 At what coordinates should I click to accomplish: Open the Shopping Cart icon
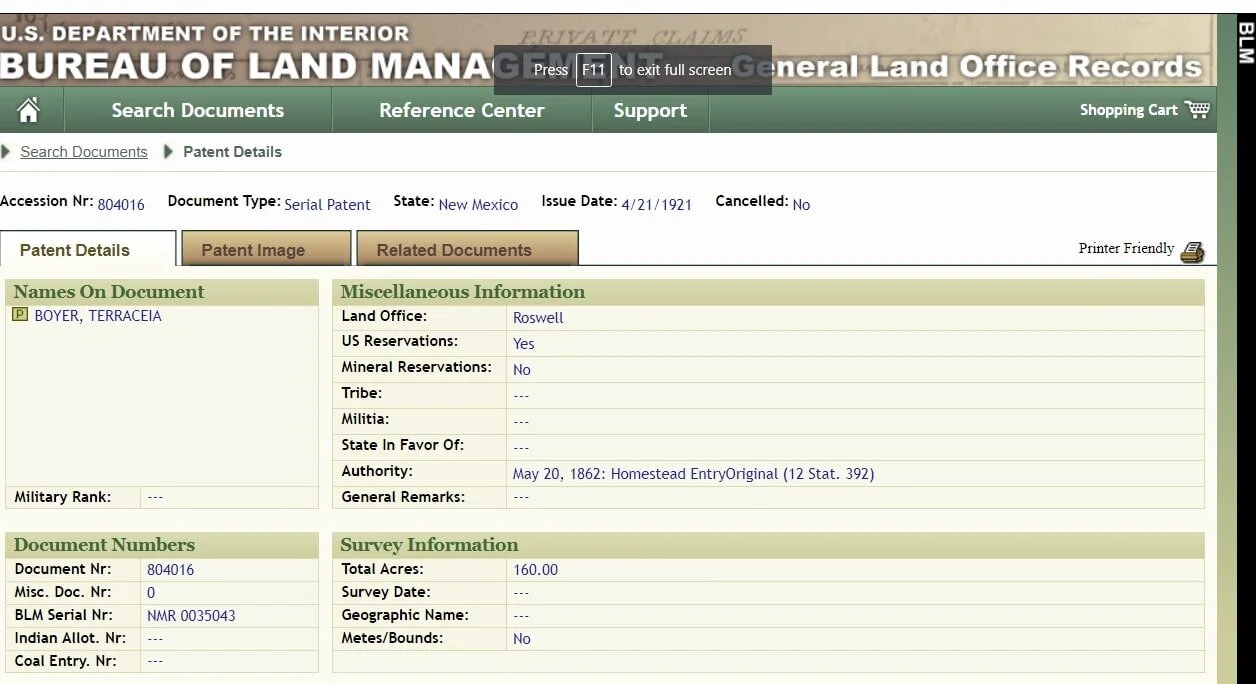click(1197, 109)
